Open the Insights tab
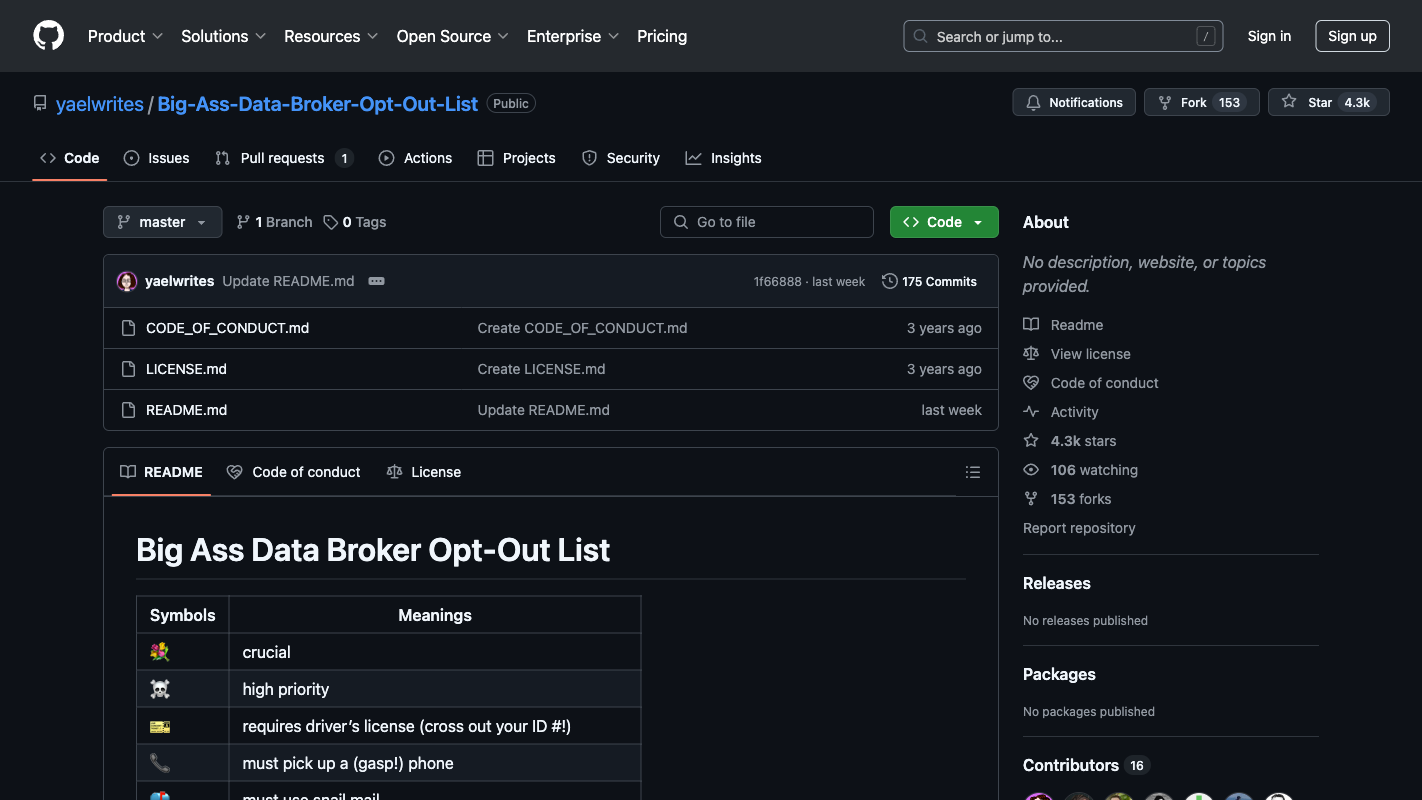 pyautogui.click(x=723, y=158)
